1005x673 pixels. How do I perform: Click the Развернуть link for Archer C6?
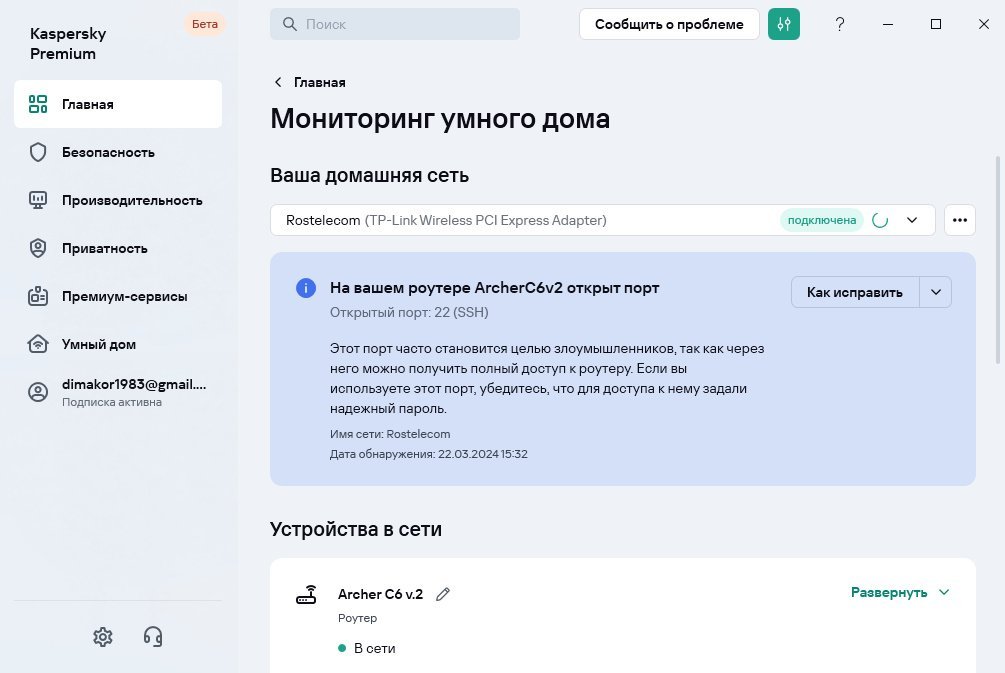click(x=889, y=592)
